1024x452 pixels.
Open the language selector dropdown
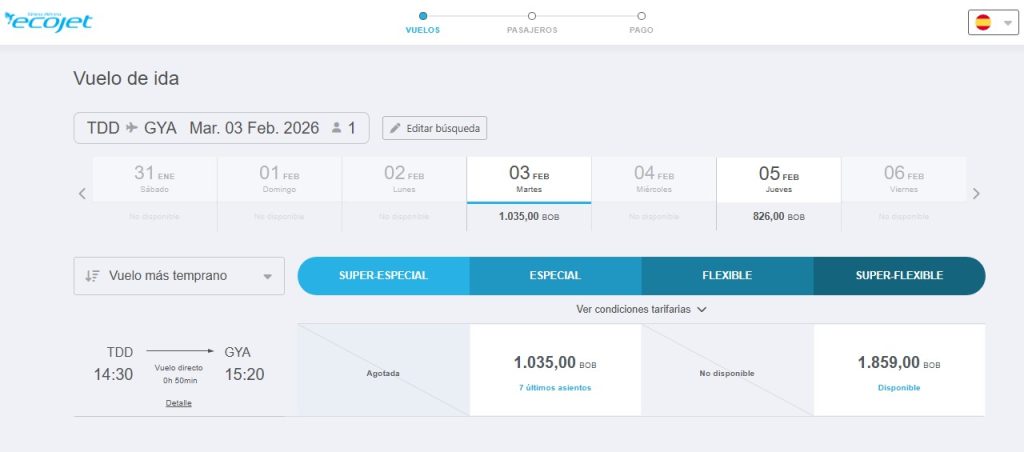(x=1006, y=23)
